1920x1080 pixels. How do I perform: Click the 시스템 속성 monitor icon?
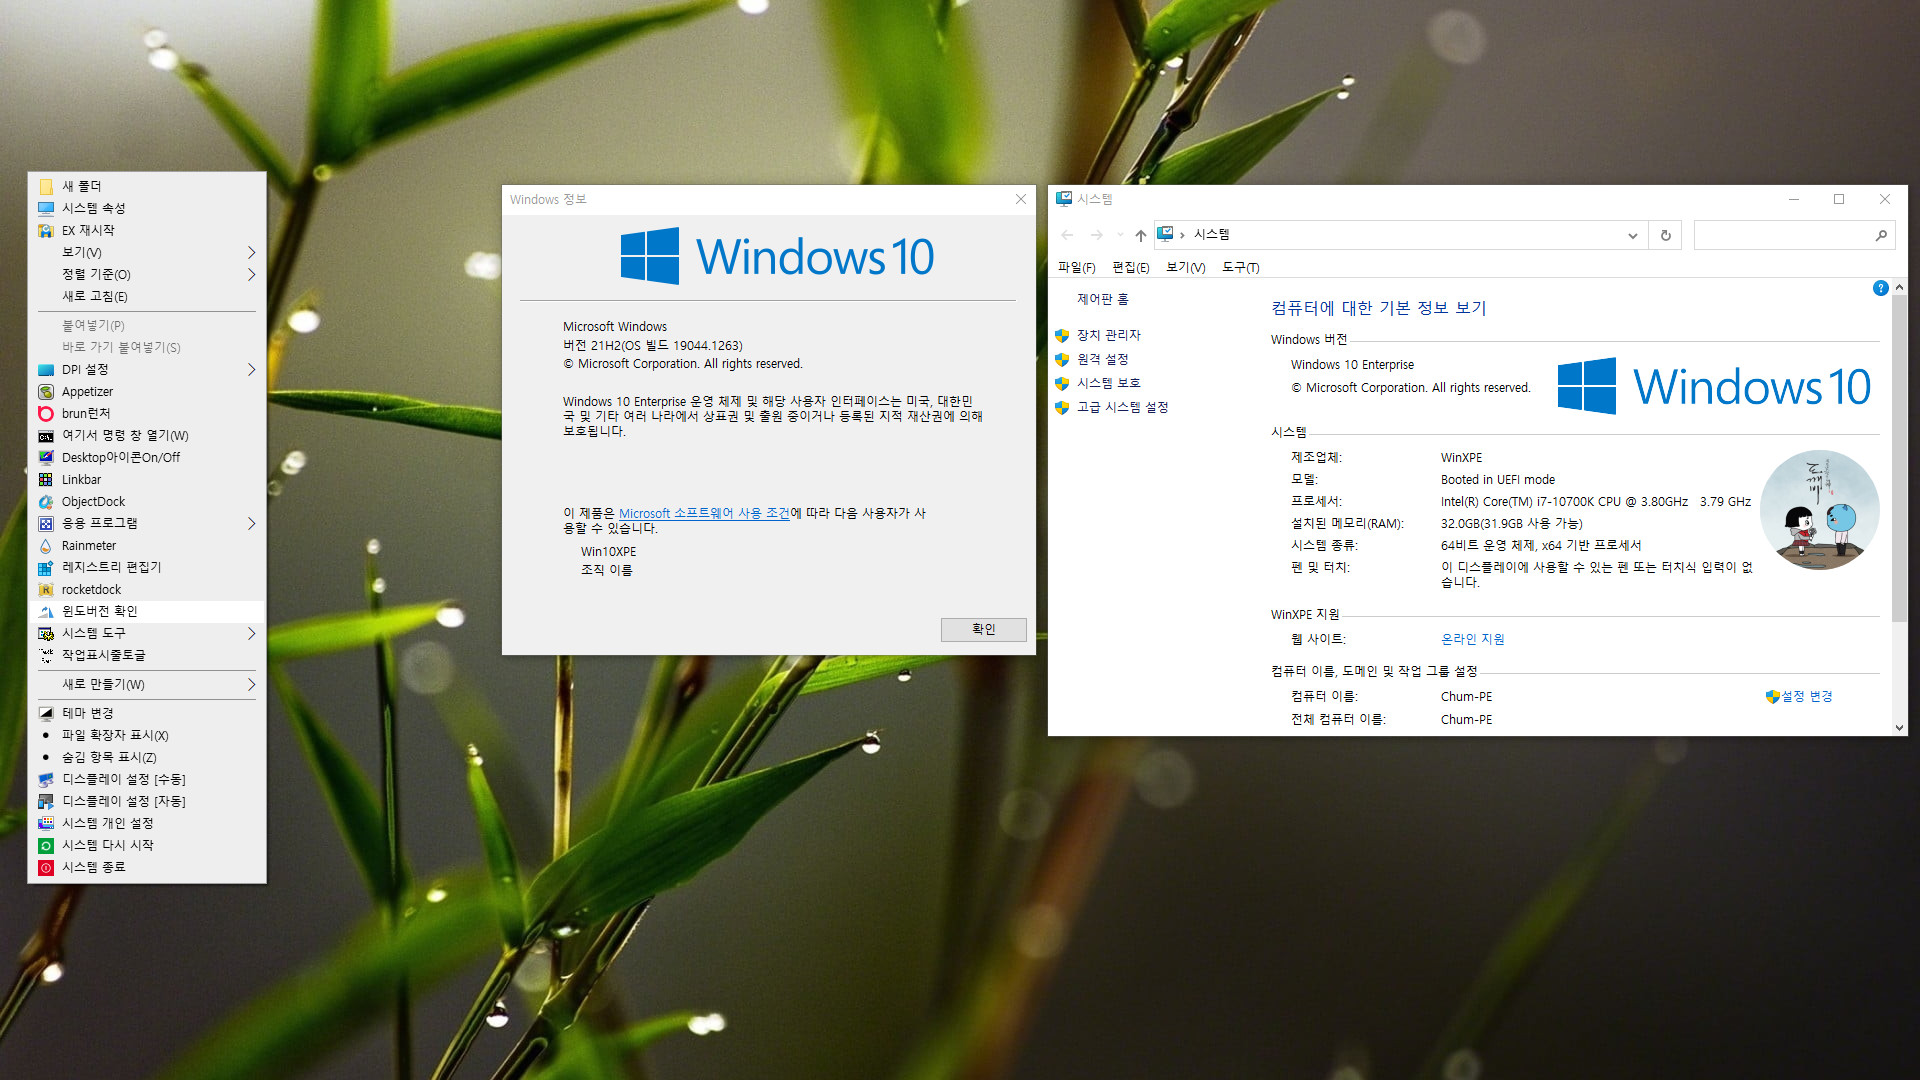[46, 208]
